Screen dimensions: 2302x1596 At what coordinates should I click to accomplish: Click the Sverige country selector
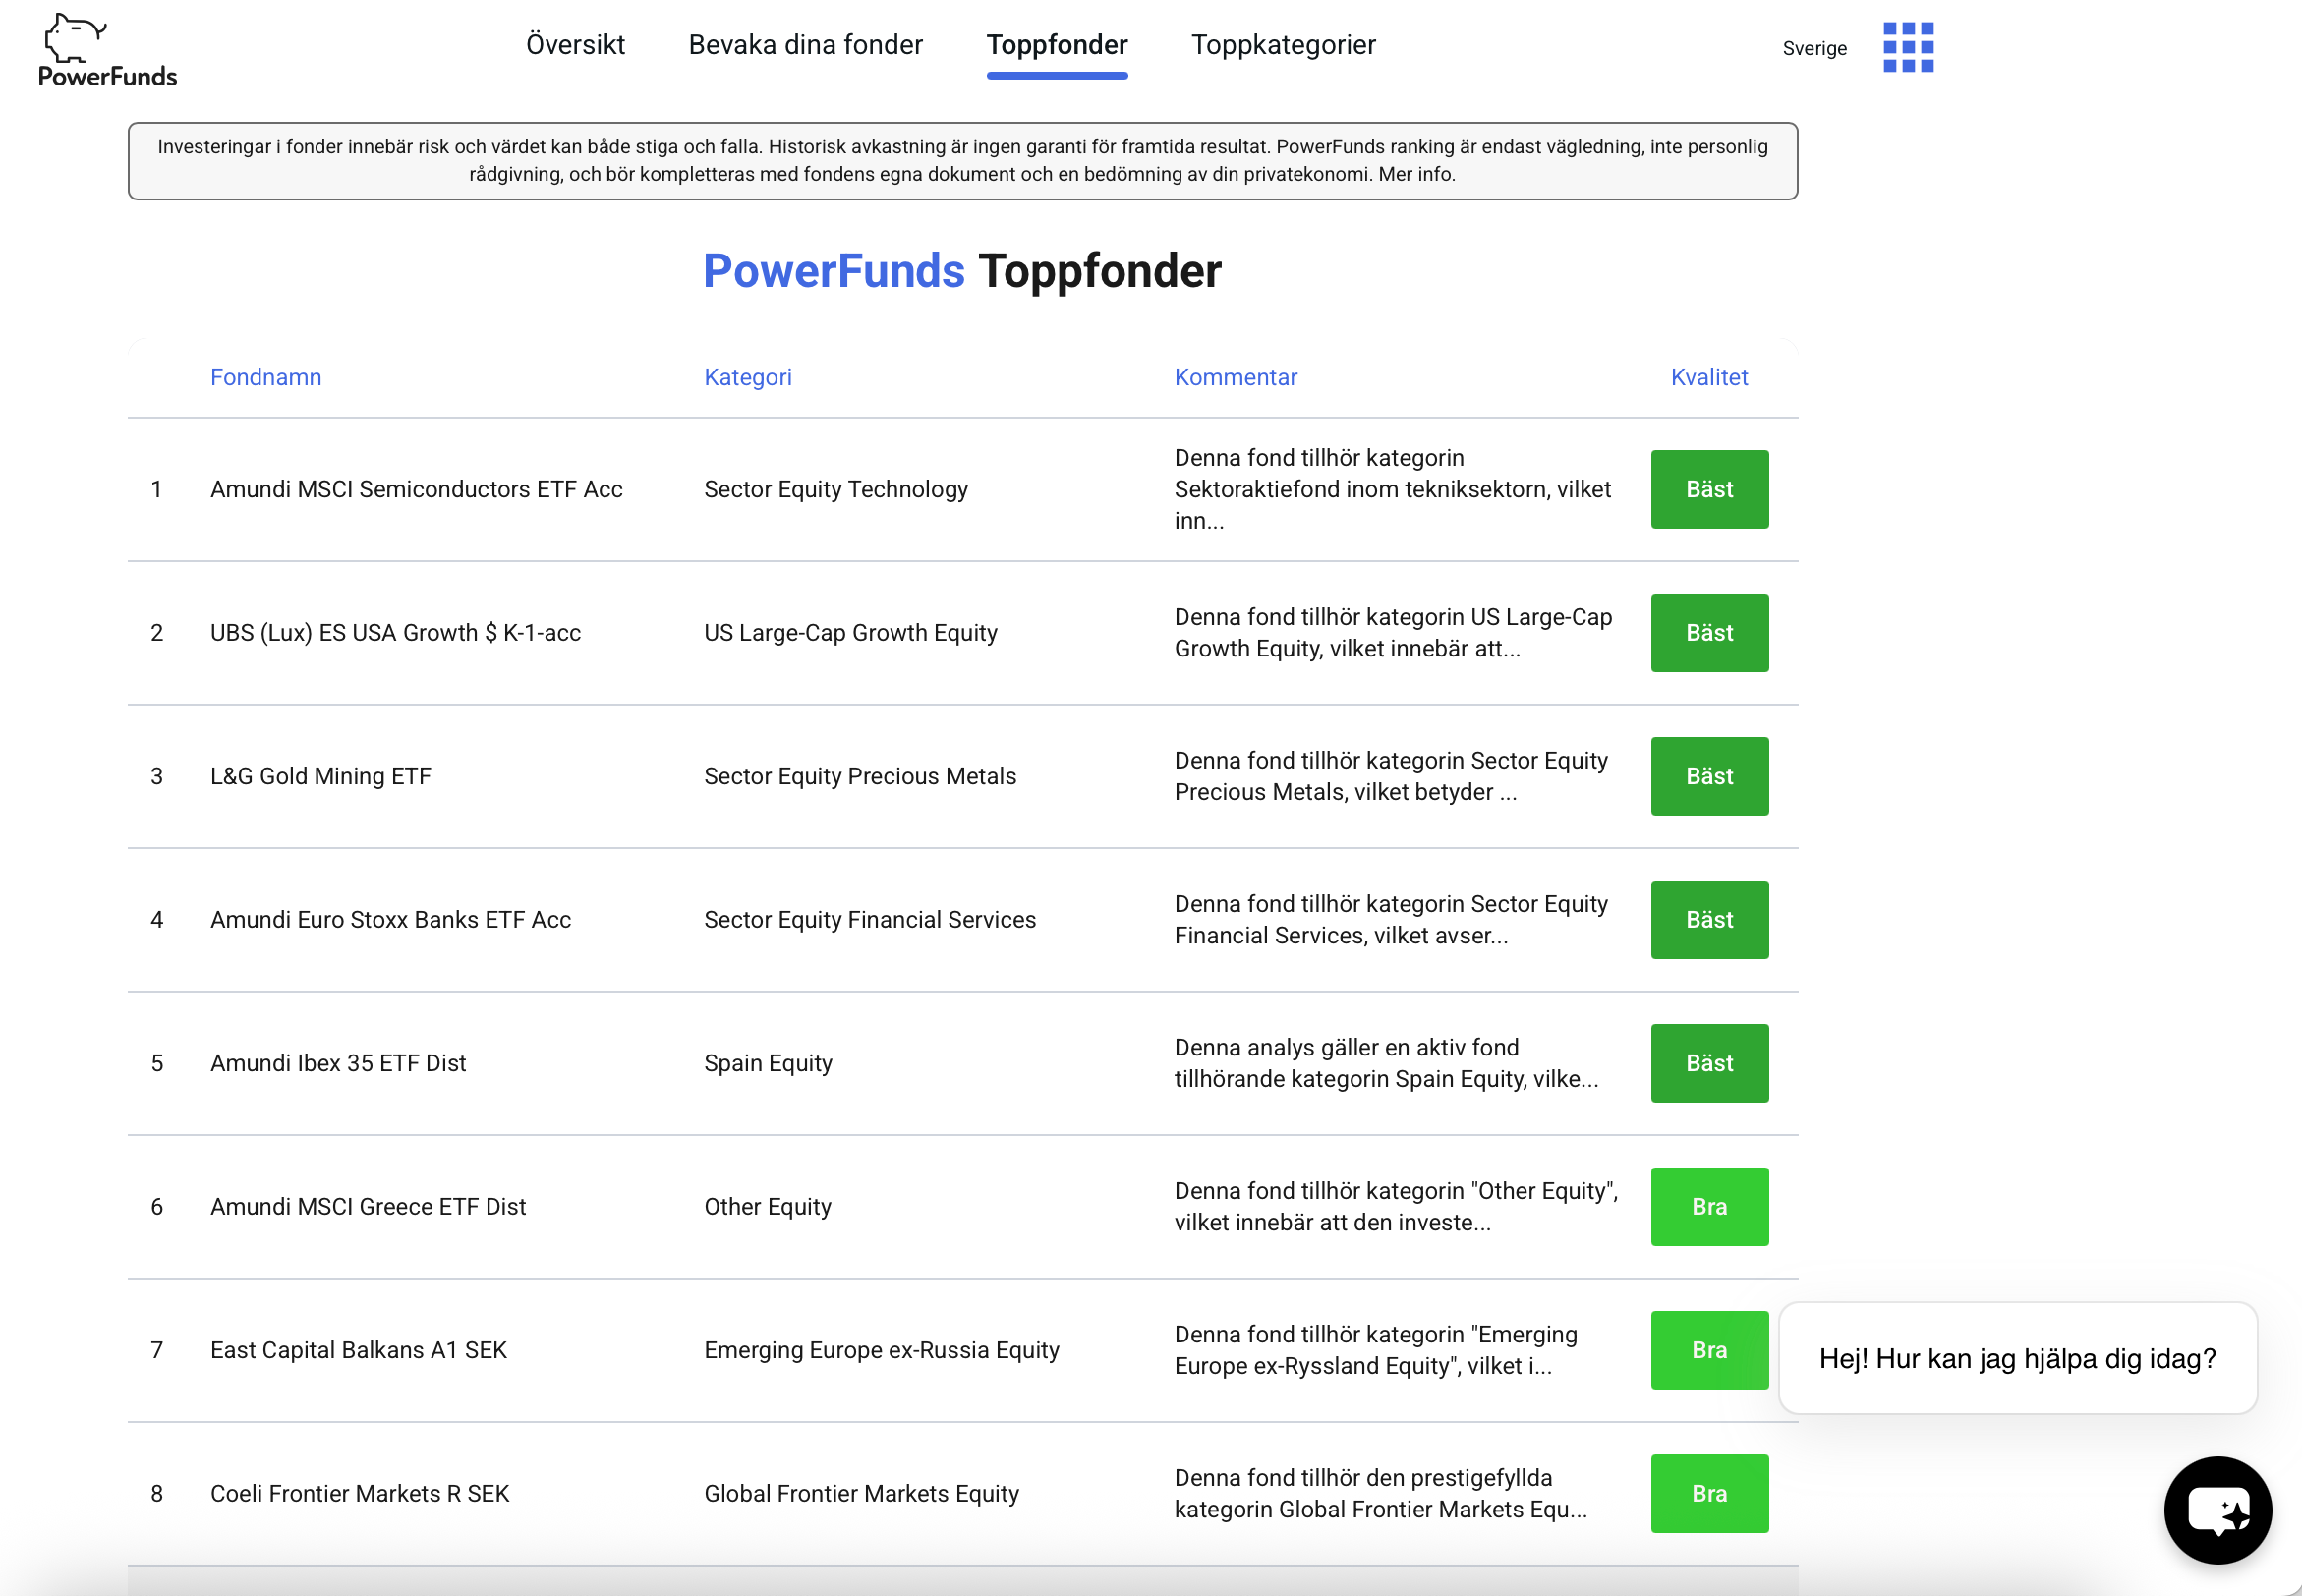tap(1813, 48)
